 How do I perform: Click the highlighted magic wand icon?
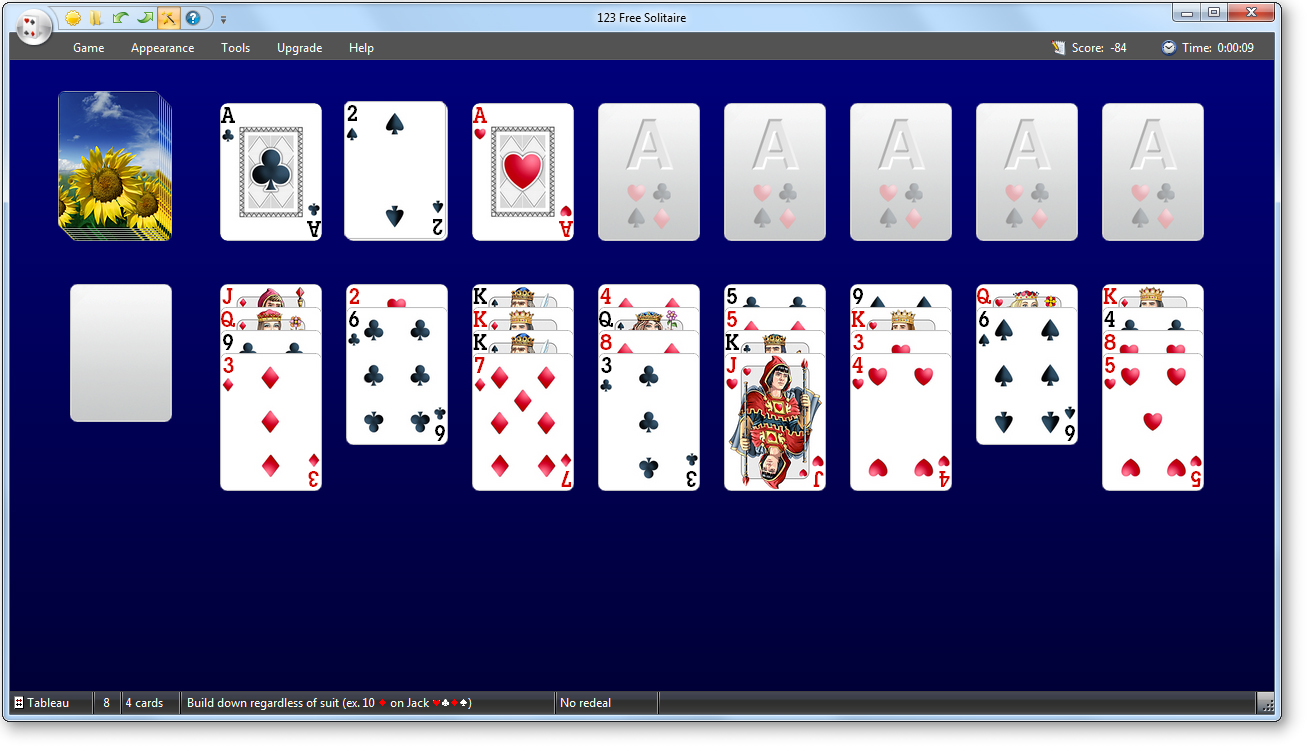[169, 18]
